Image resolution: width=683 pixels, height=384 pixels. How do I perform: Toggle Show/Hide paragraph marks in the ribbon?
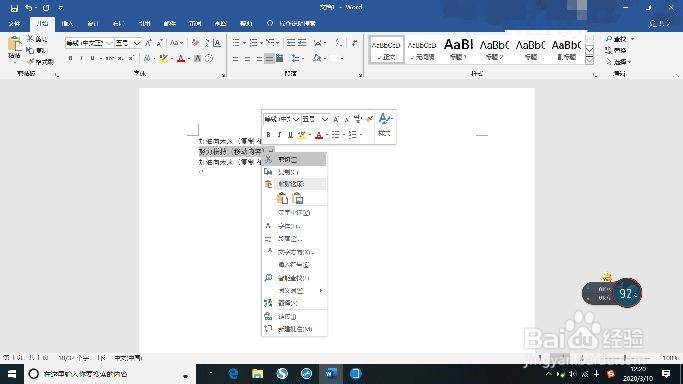tap(355, 43)
